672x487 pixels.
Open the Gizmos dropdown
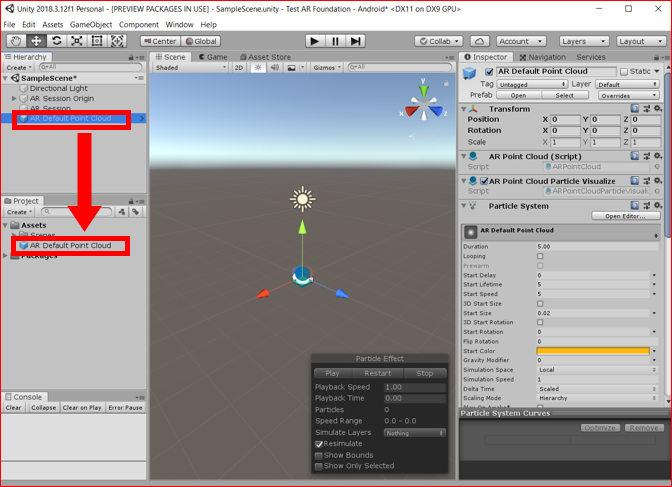pos(327,67)
